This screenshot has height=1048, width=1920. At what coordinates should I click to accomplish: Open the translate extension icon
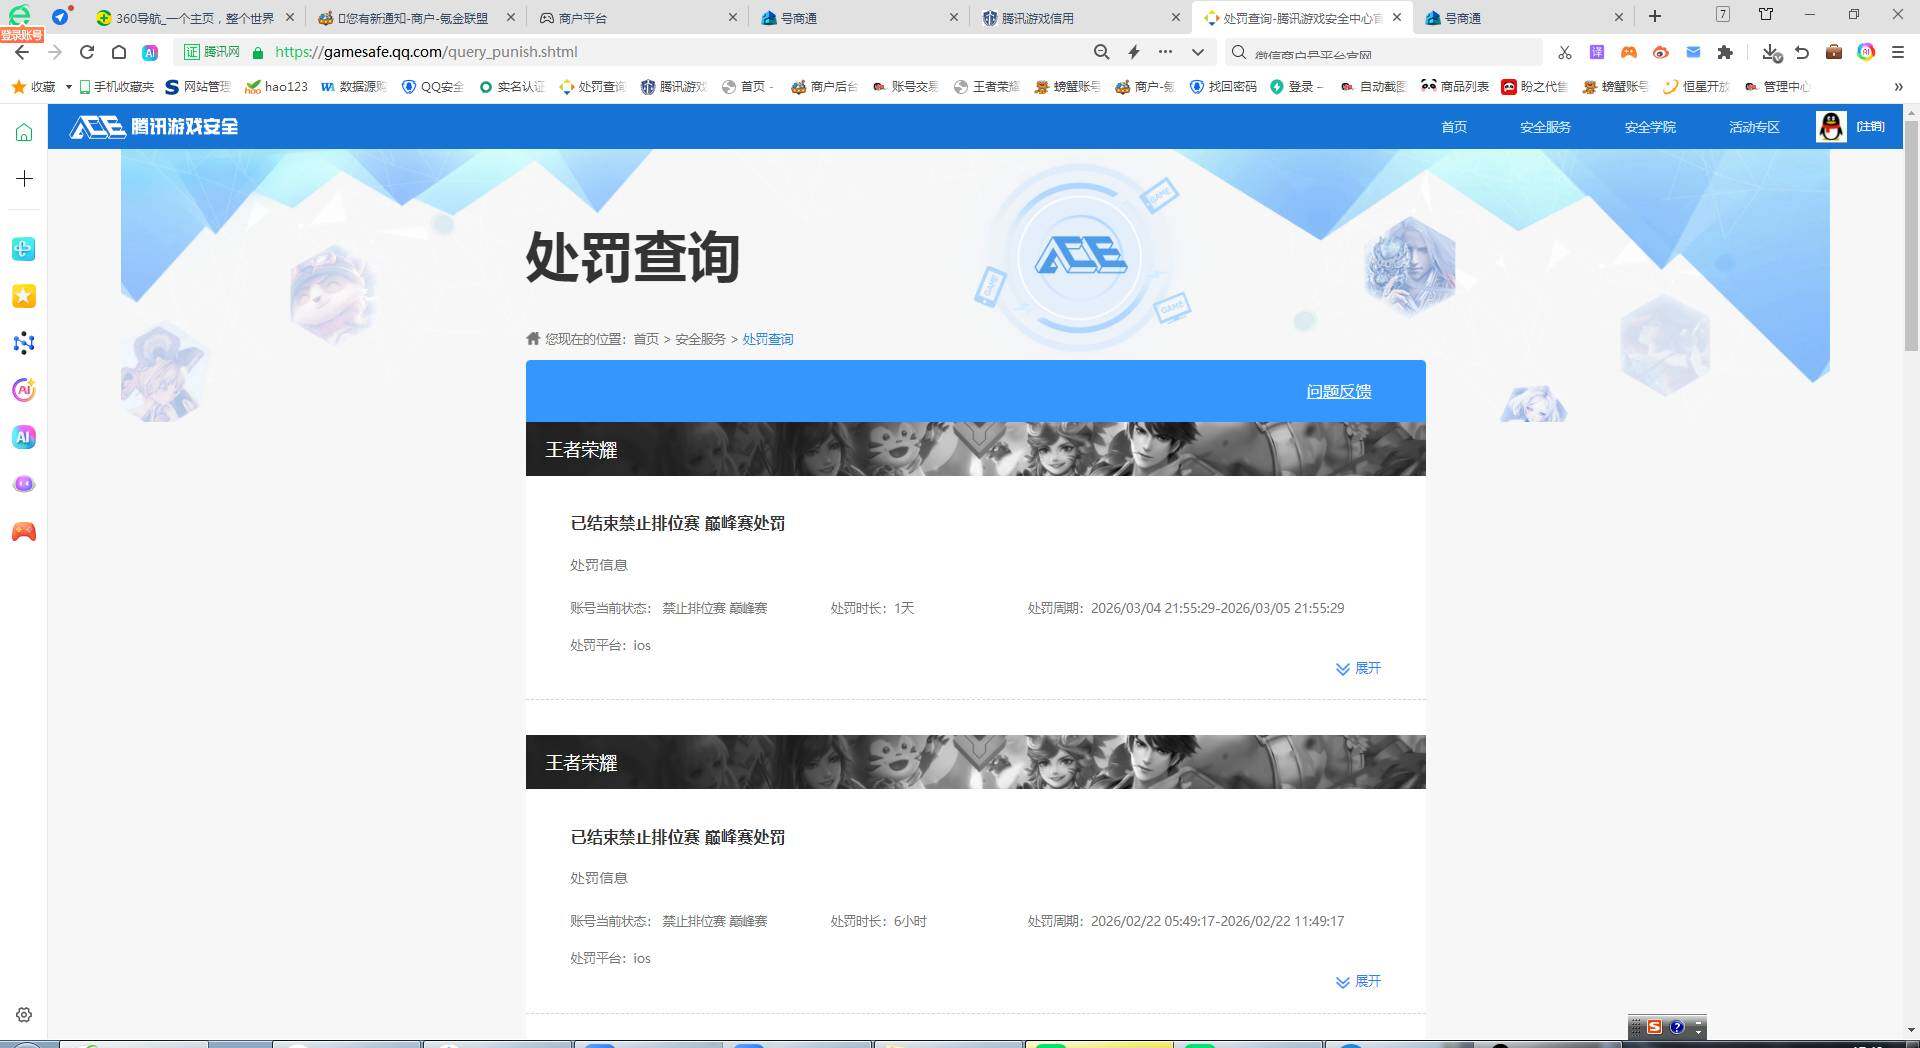(x=1596, y=52)
